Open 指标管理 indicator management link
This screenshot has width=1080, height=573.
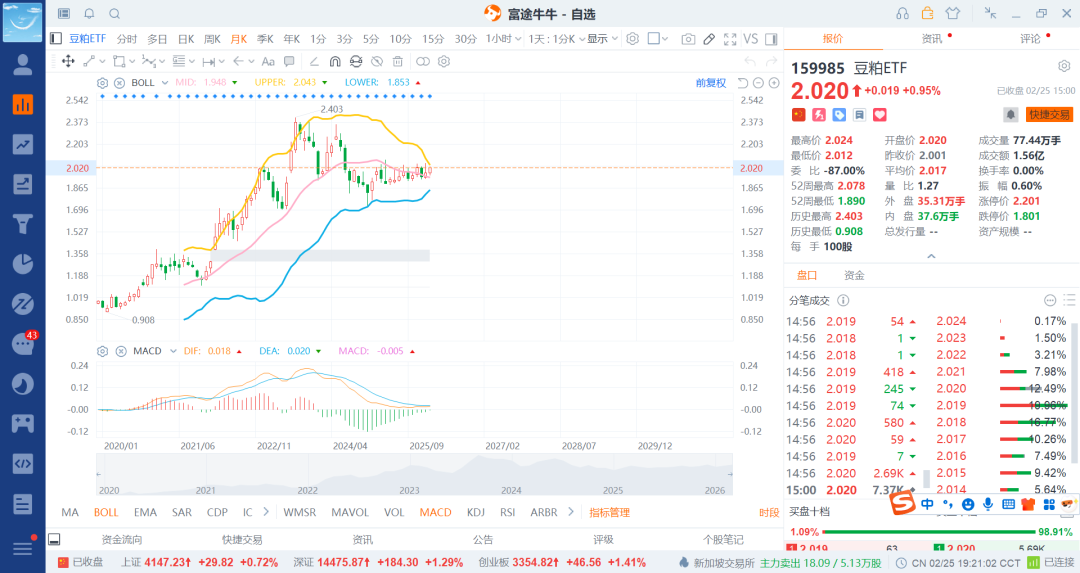[x=609, y=512]
